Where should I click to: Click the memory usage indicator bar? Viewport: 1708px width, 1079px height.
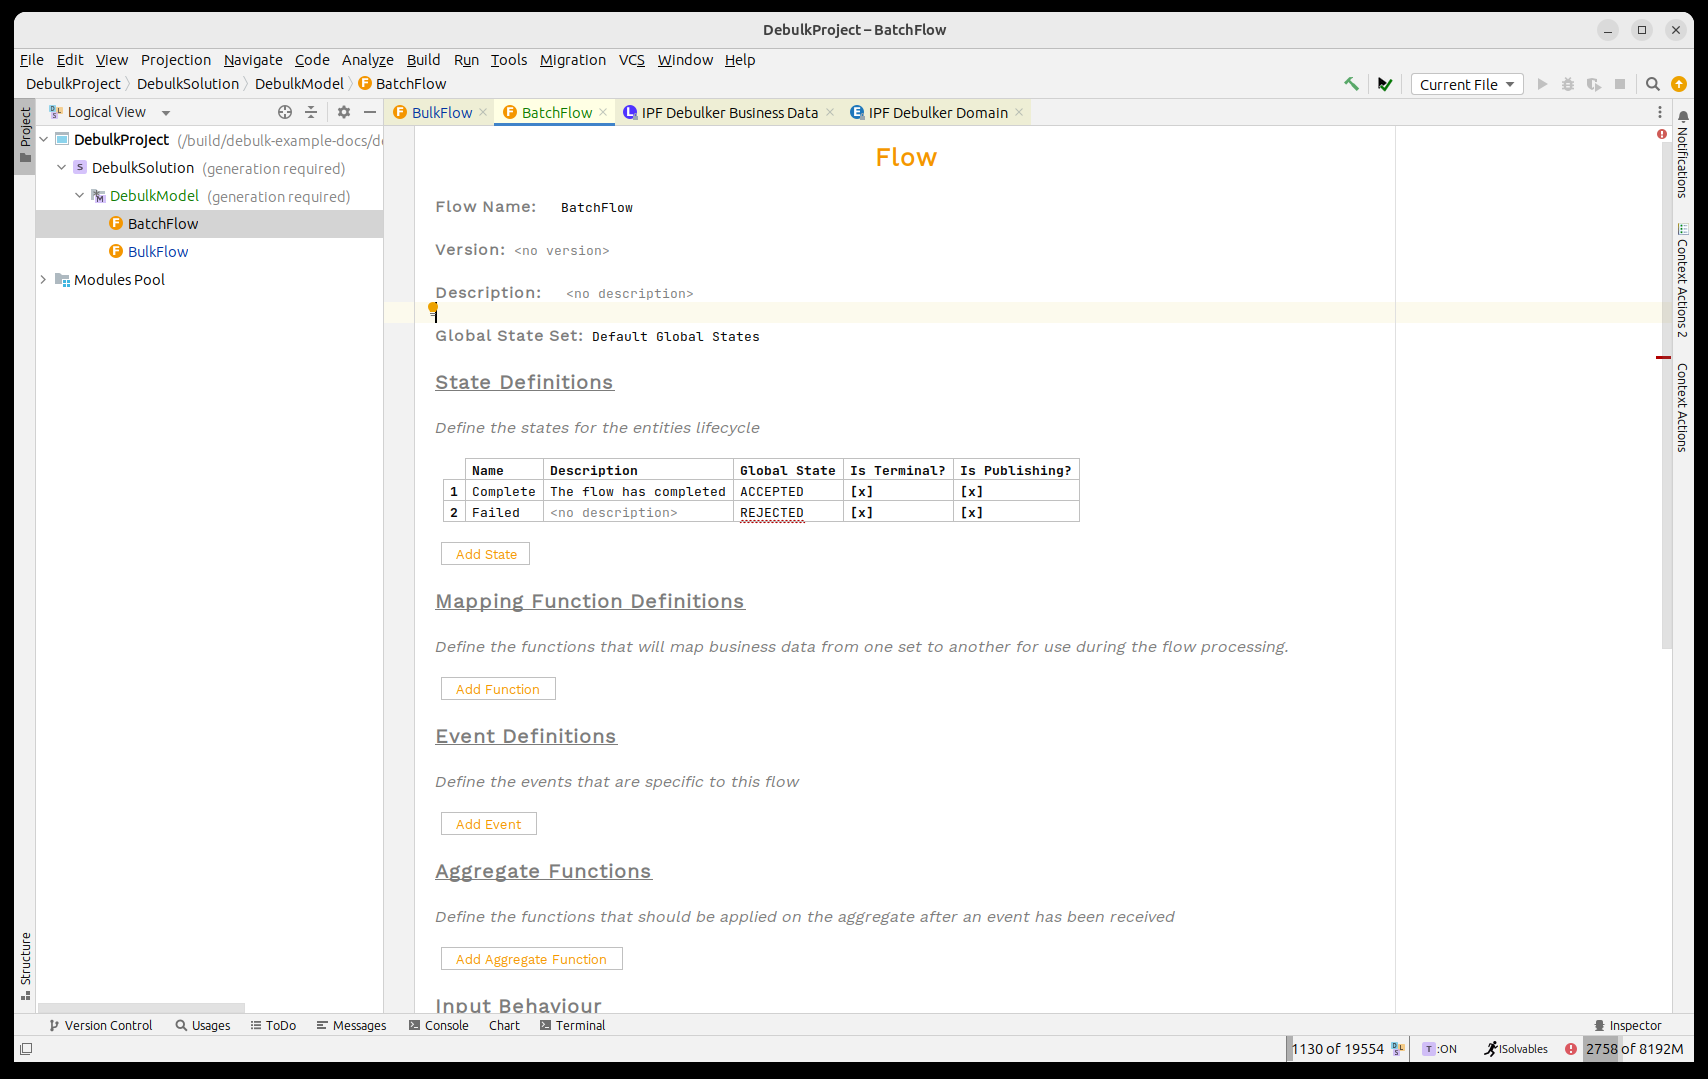click(x=1634, y=1049)
